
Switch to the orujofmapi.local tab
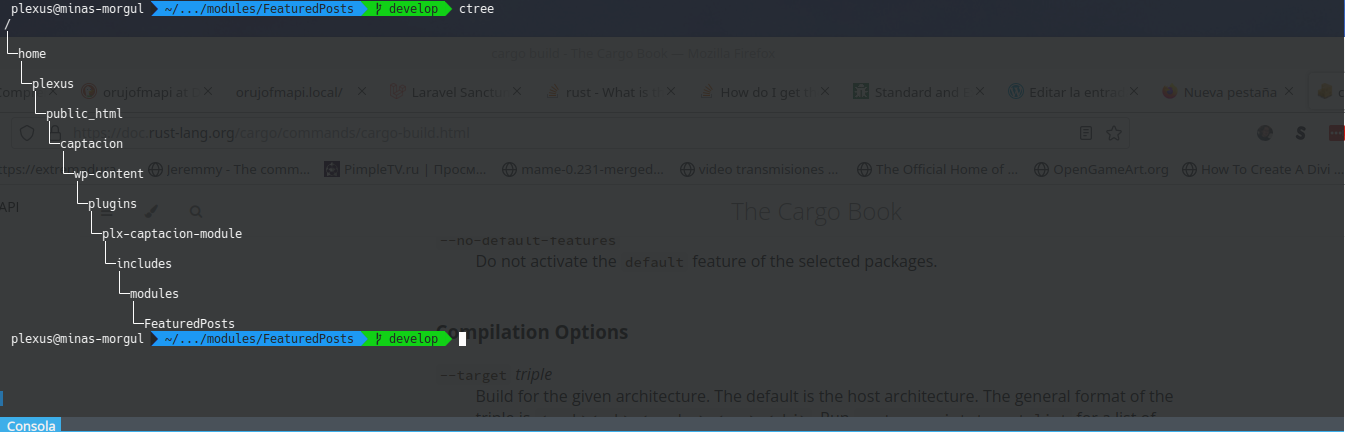click(290, 92)
